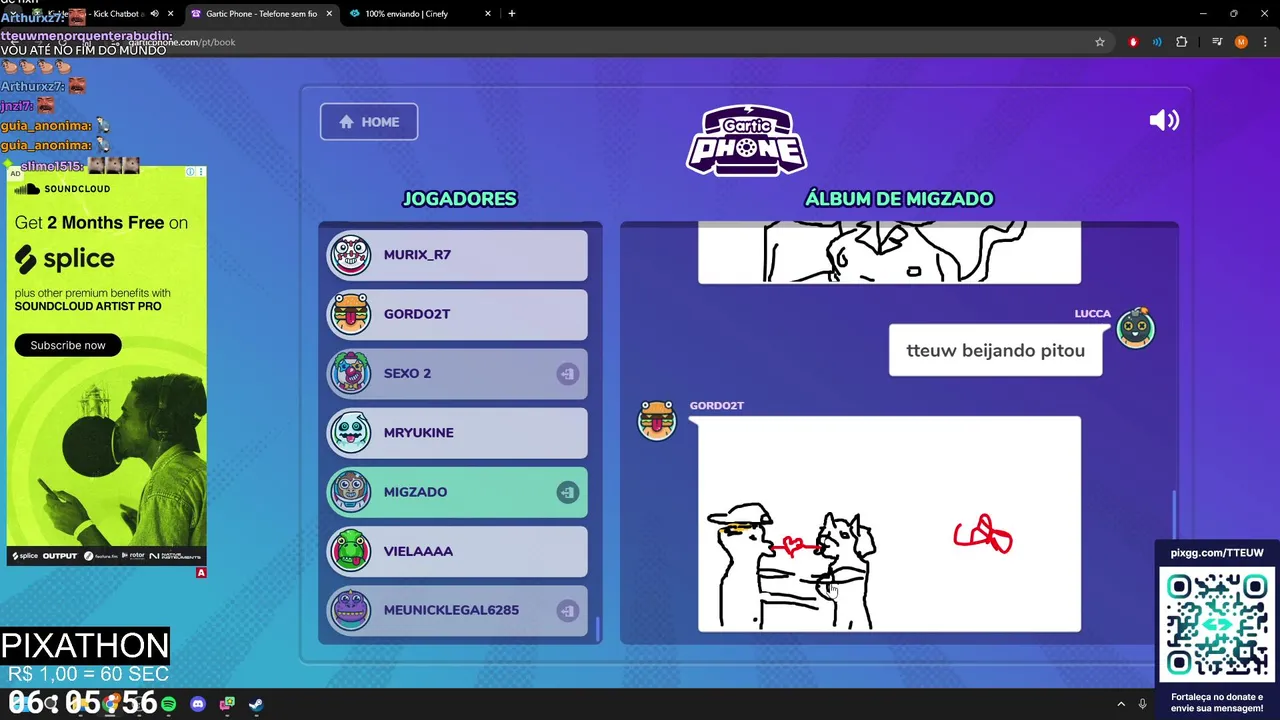Click the MIGZADO player avatar

point(351,492)
